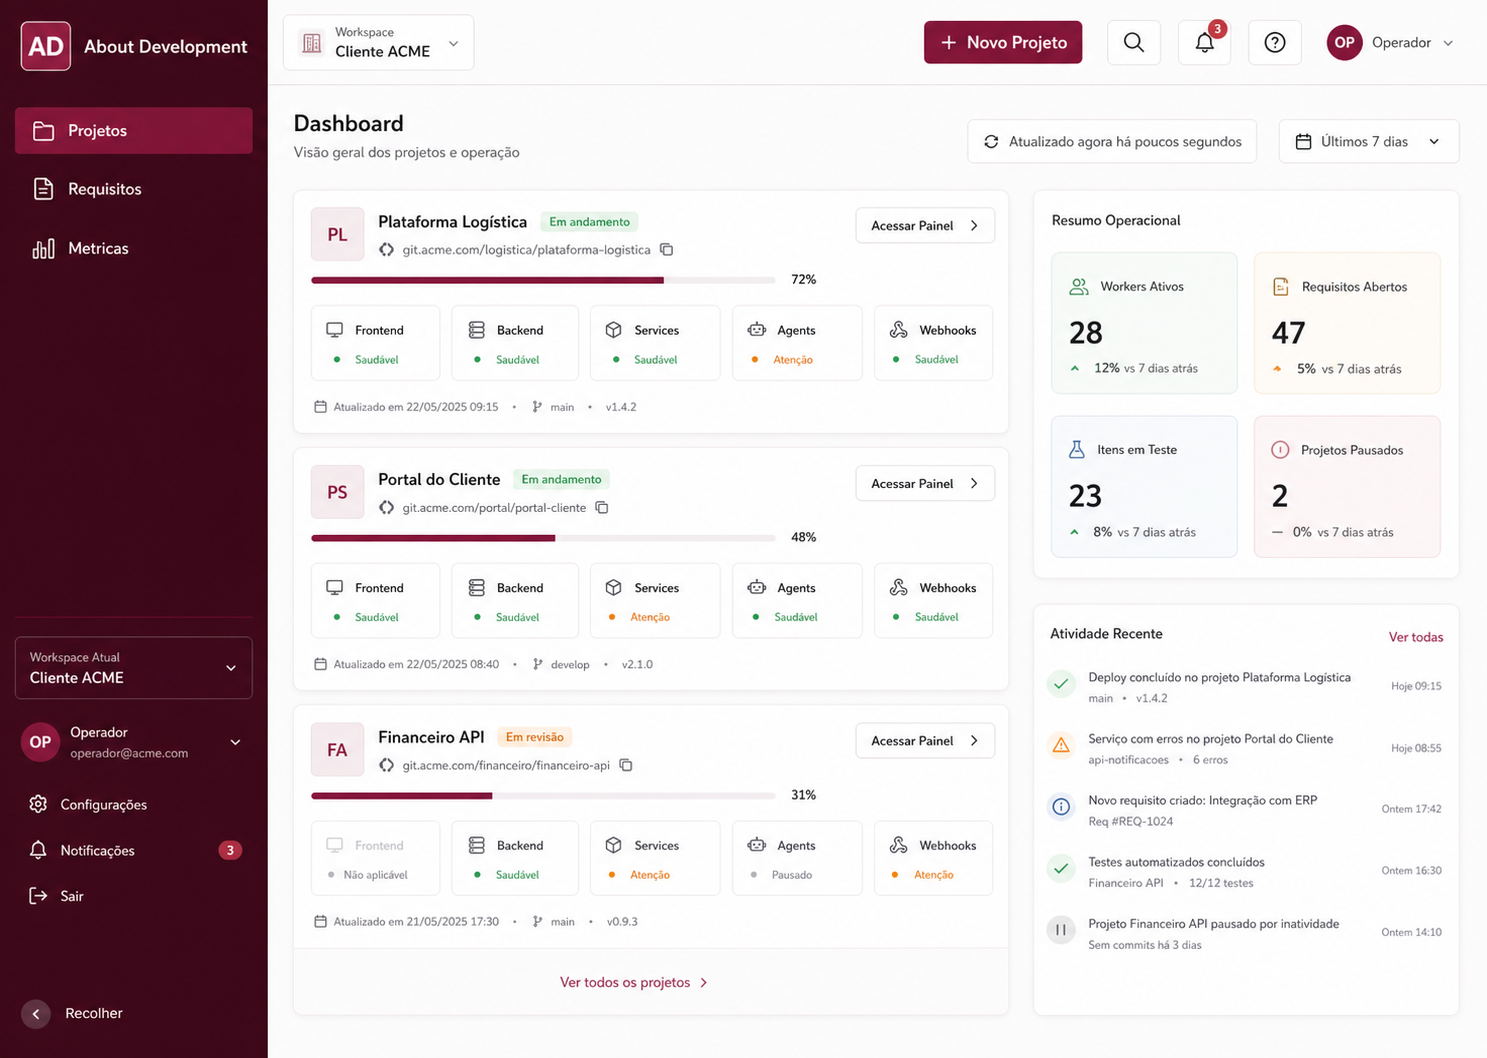The image size is (1487, 1058).
Task: Click Acessar Painel for Portal do Cliente
Action: click(925, 484)
